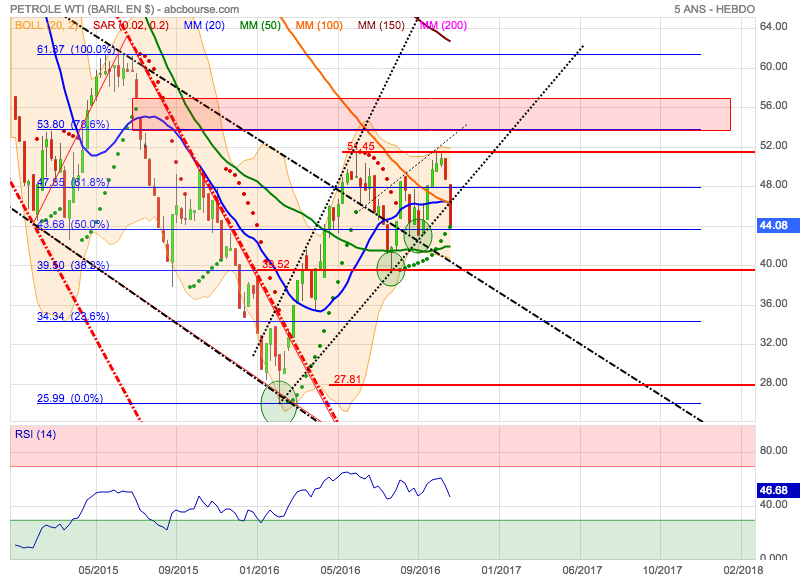Select the "52.00" price axis value
Viewport: 800px width, 580px height.
click(773, 145)
